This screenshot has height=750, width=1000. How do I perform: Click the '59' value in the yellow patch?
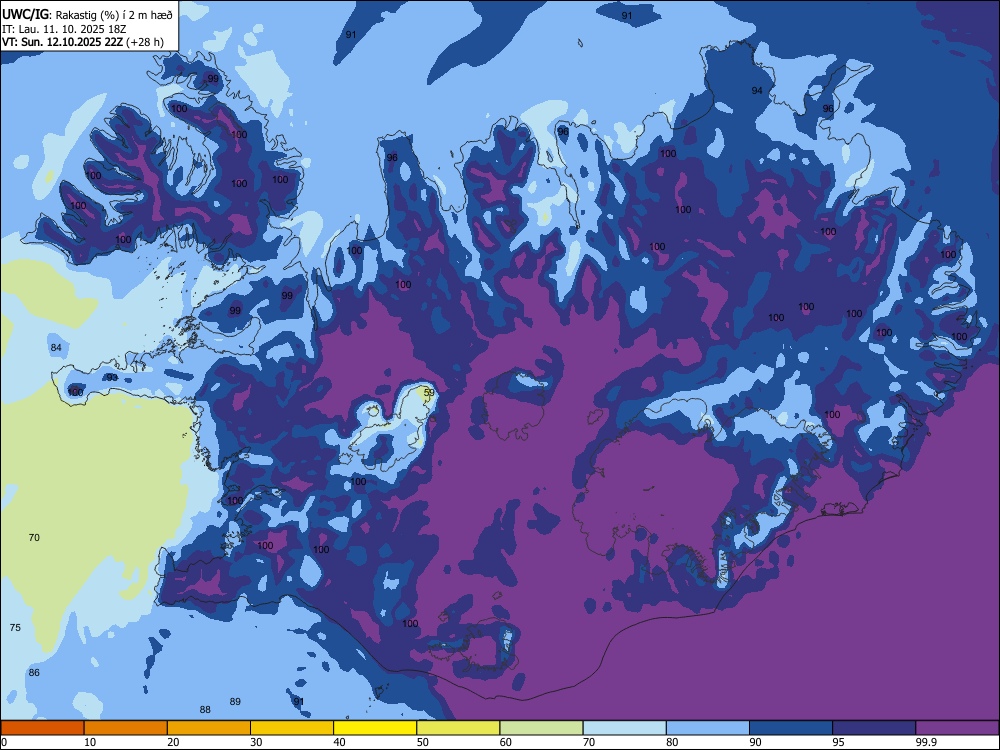point(429,393)
